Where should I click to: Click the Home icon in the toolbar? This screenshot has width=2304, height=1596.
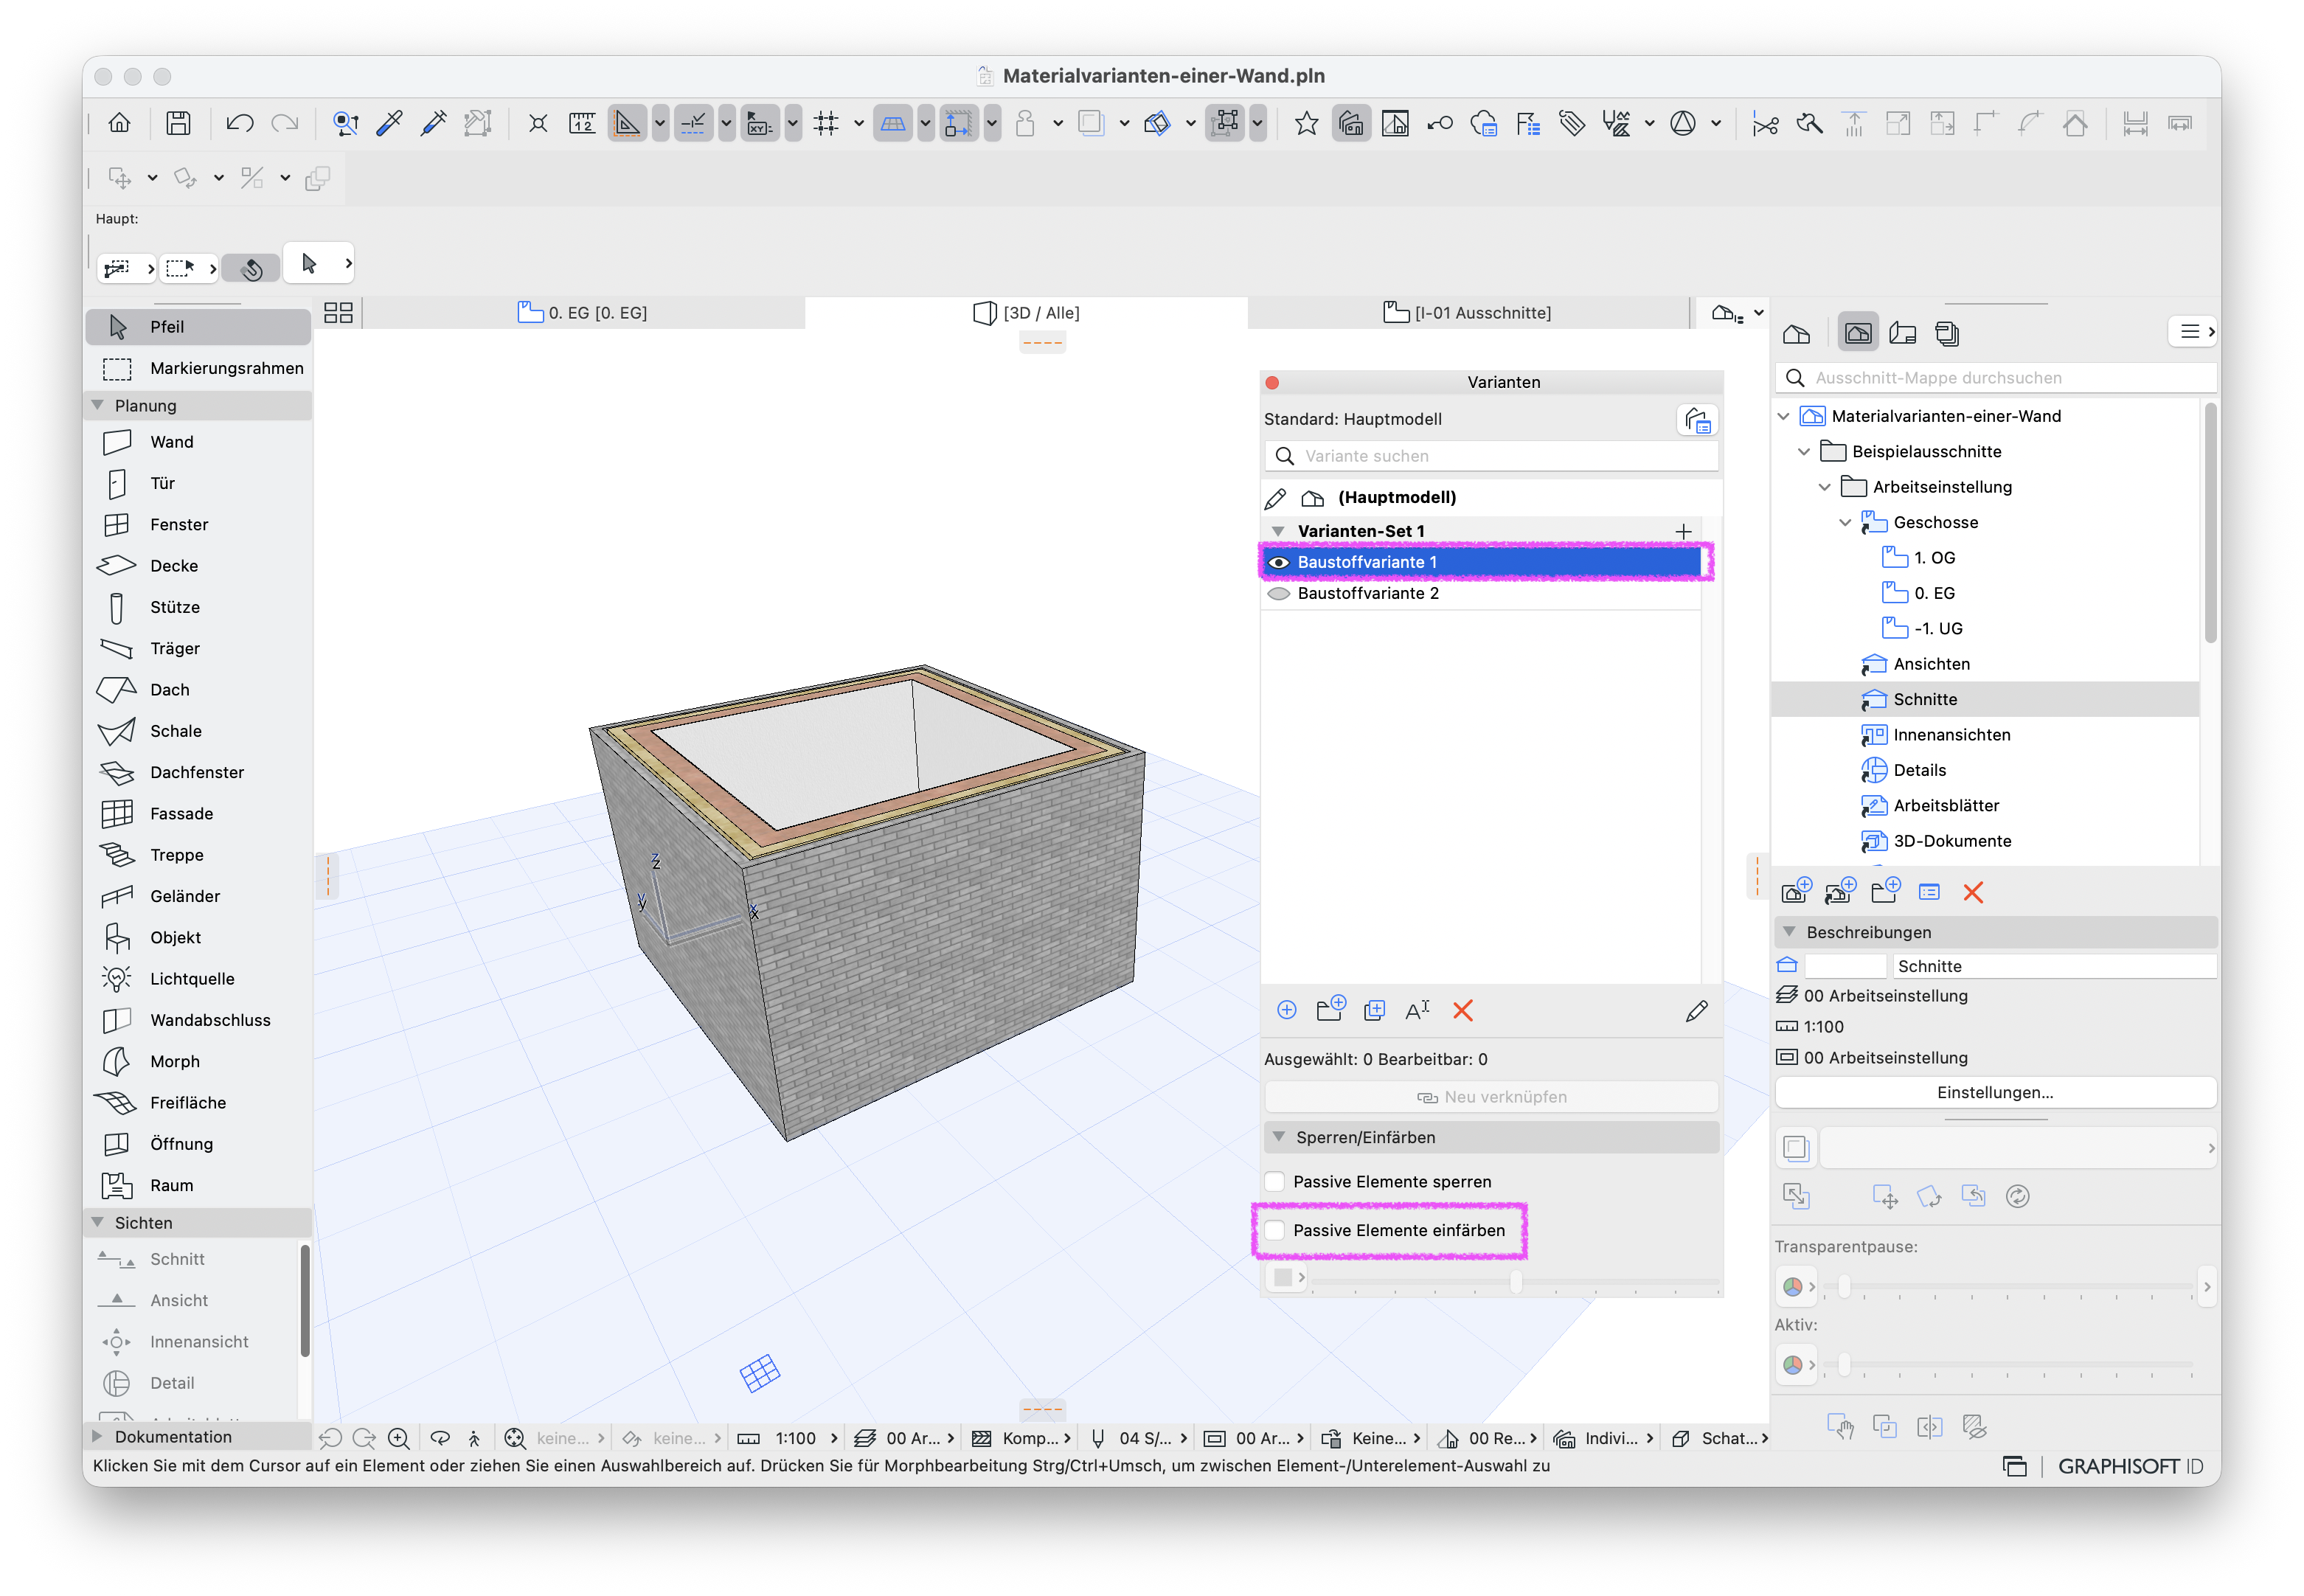(x=119, y=124)
